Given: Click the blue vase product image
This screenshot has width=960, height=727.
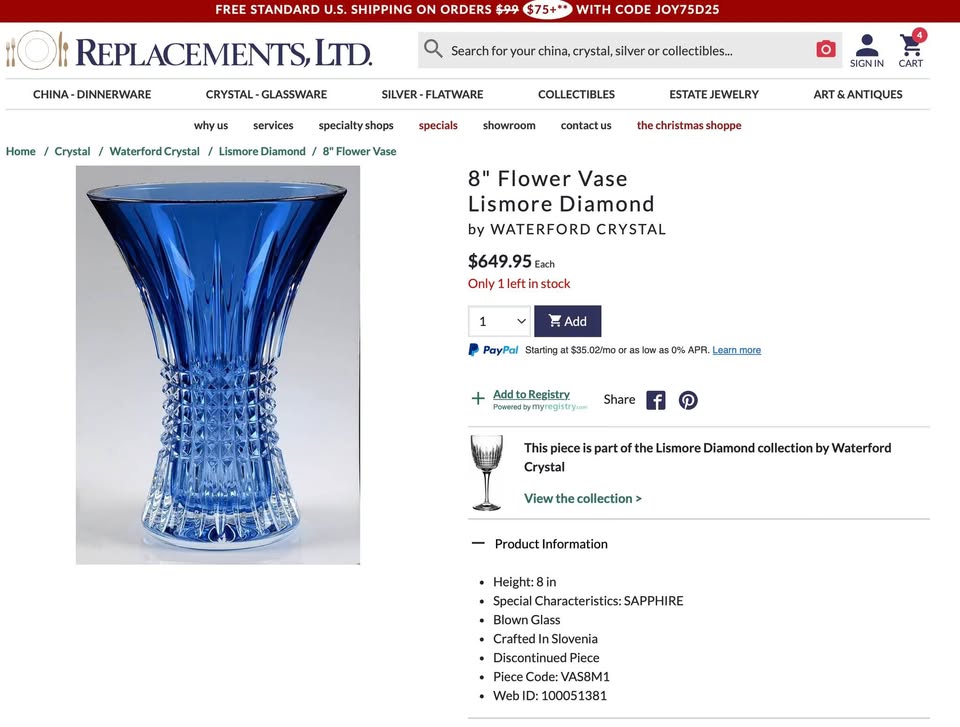Looking at the screenshot, I should (218, 365).
